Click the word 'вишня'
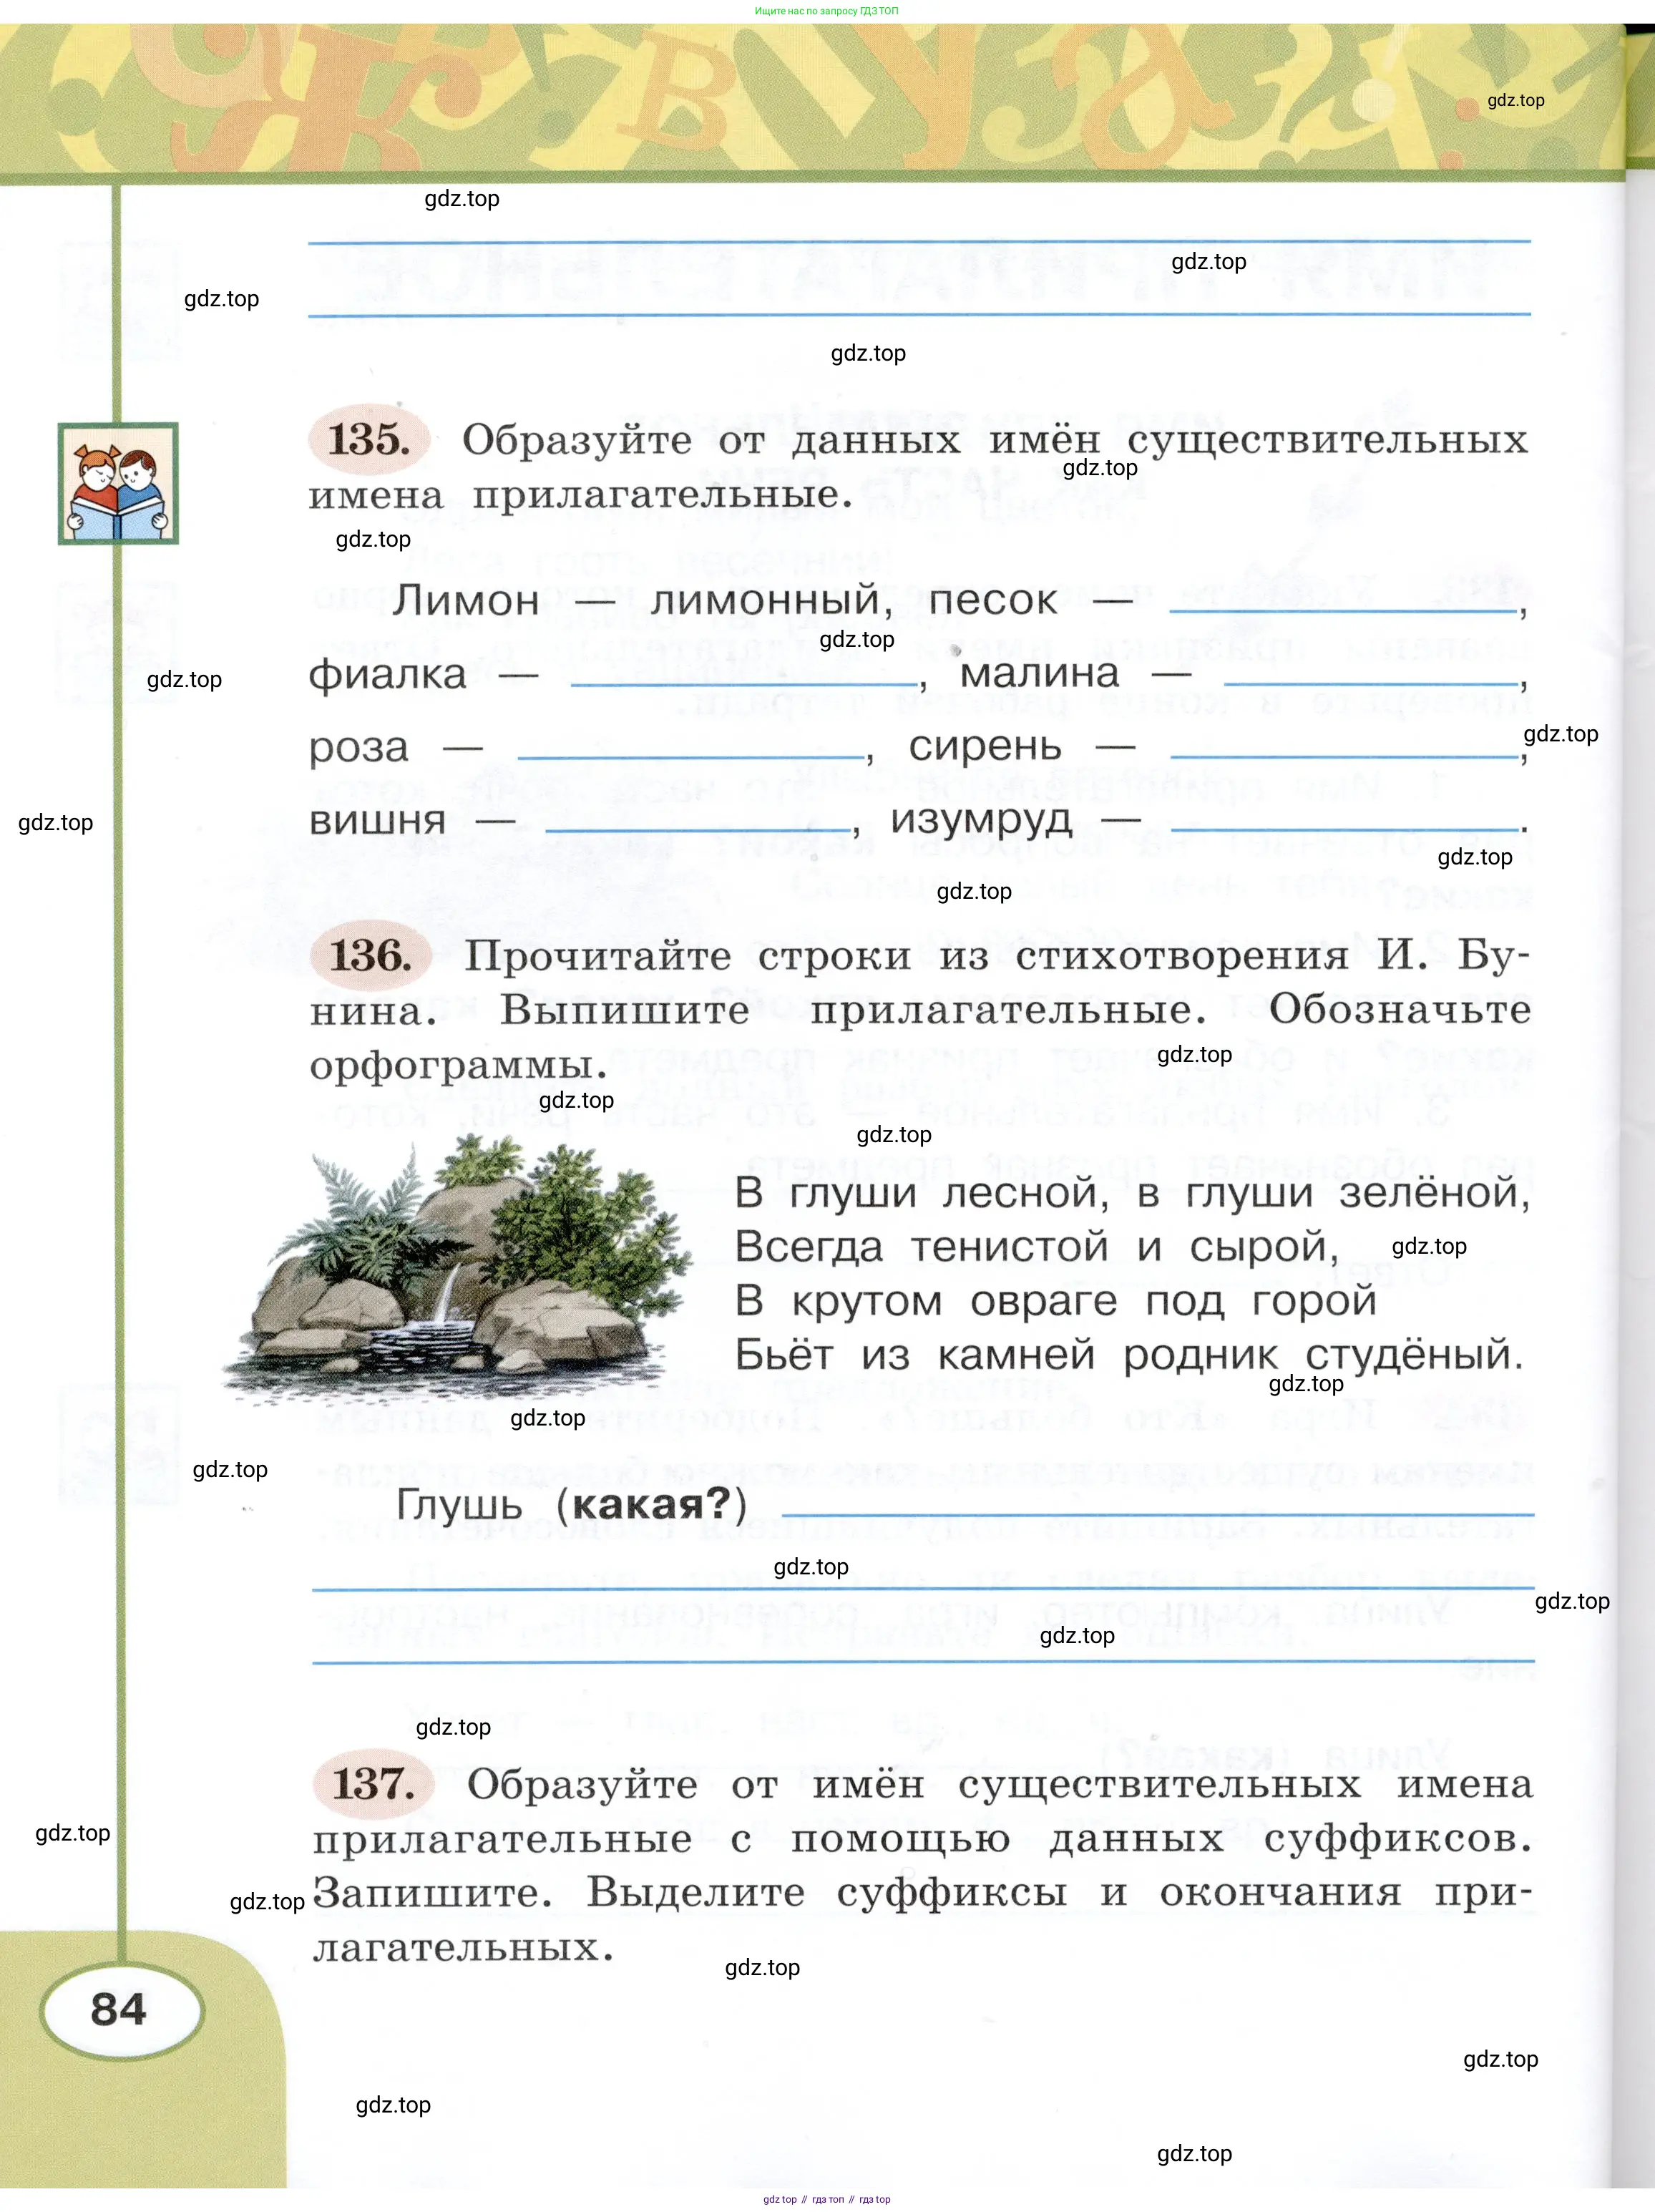 [378, 821]
